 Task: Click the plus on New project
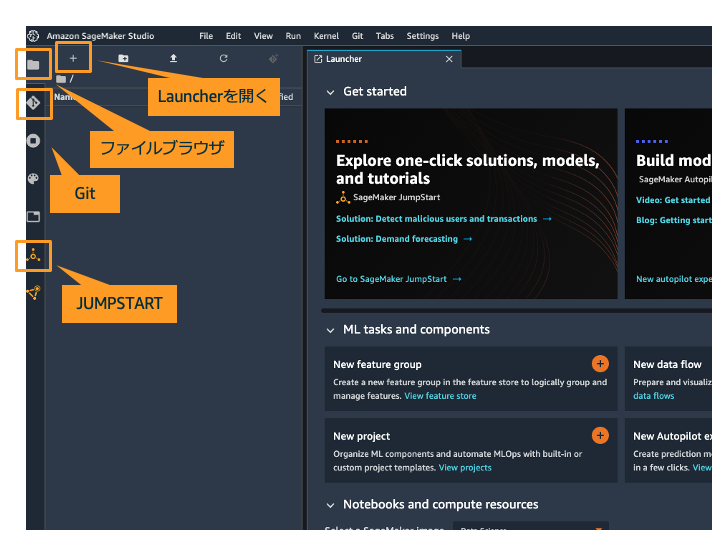600,435
